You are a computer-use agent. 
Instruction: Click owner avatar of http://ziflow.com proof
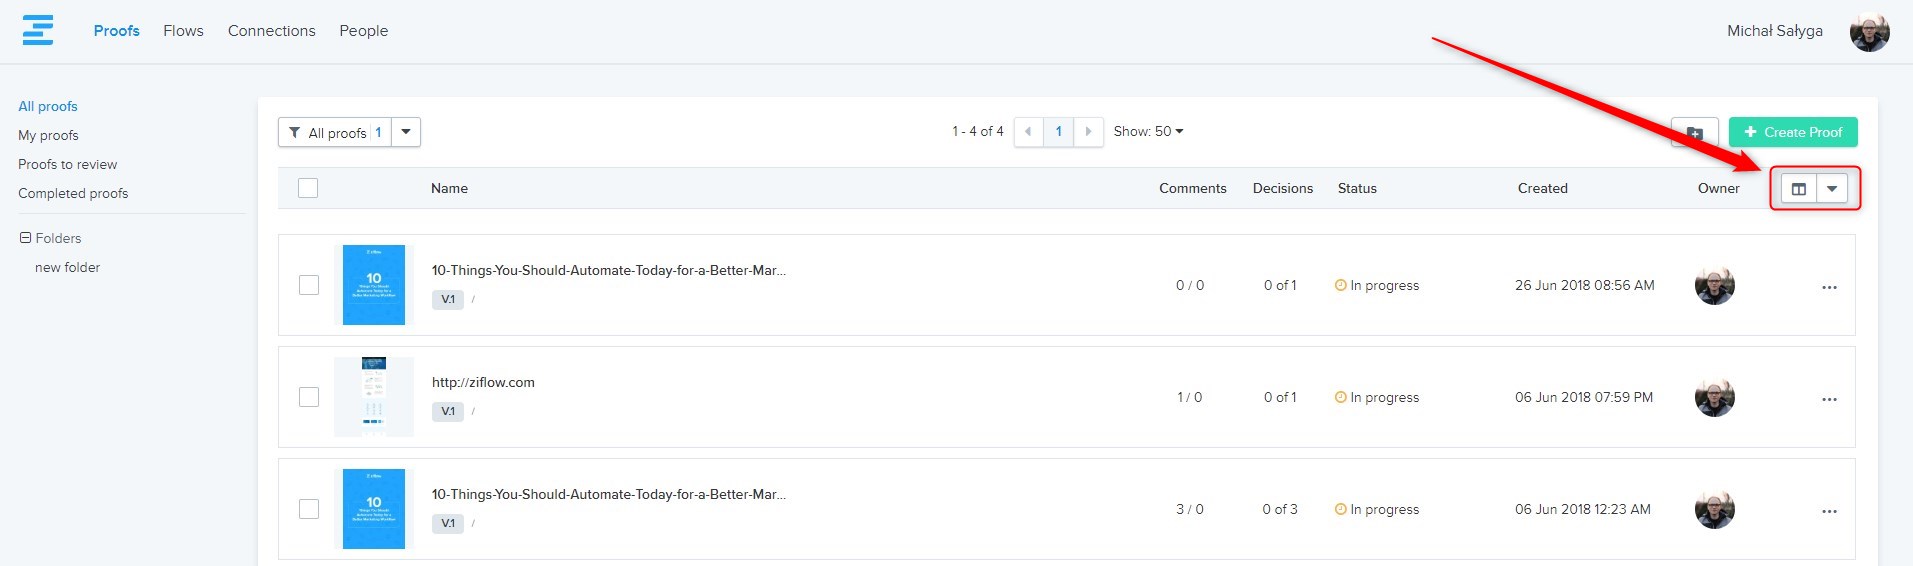point(1714,397)
